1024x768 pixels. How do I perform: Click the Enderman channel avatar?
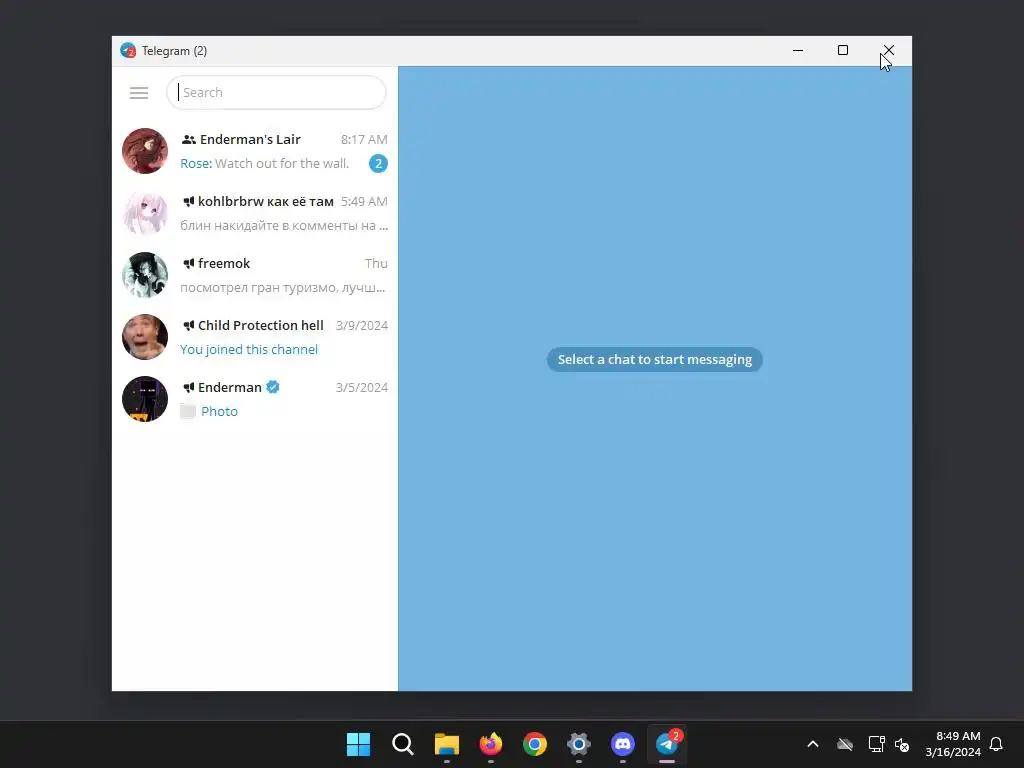(145, 399)
